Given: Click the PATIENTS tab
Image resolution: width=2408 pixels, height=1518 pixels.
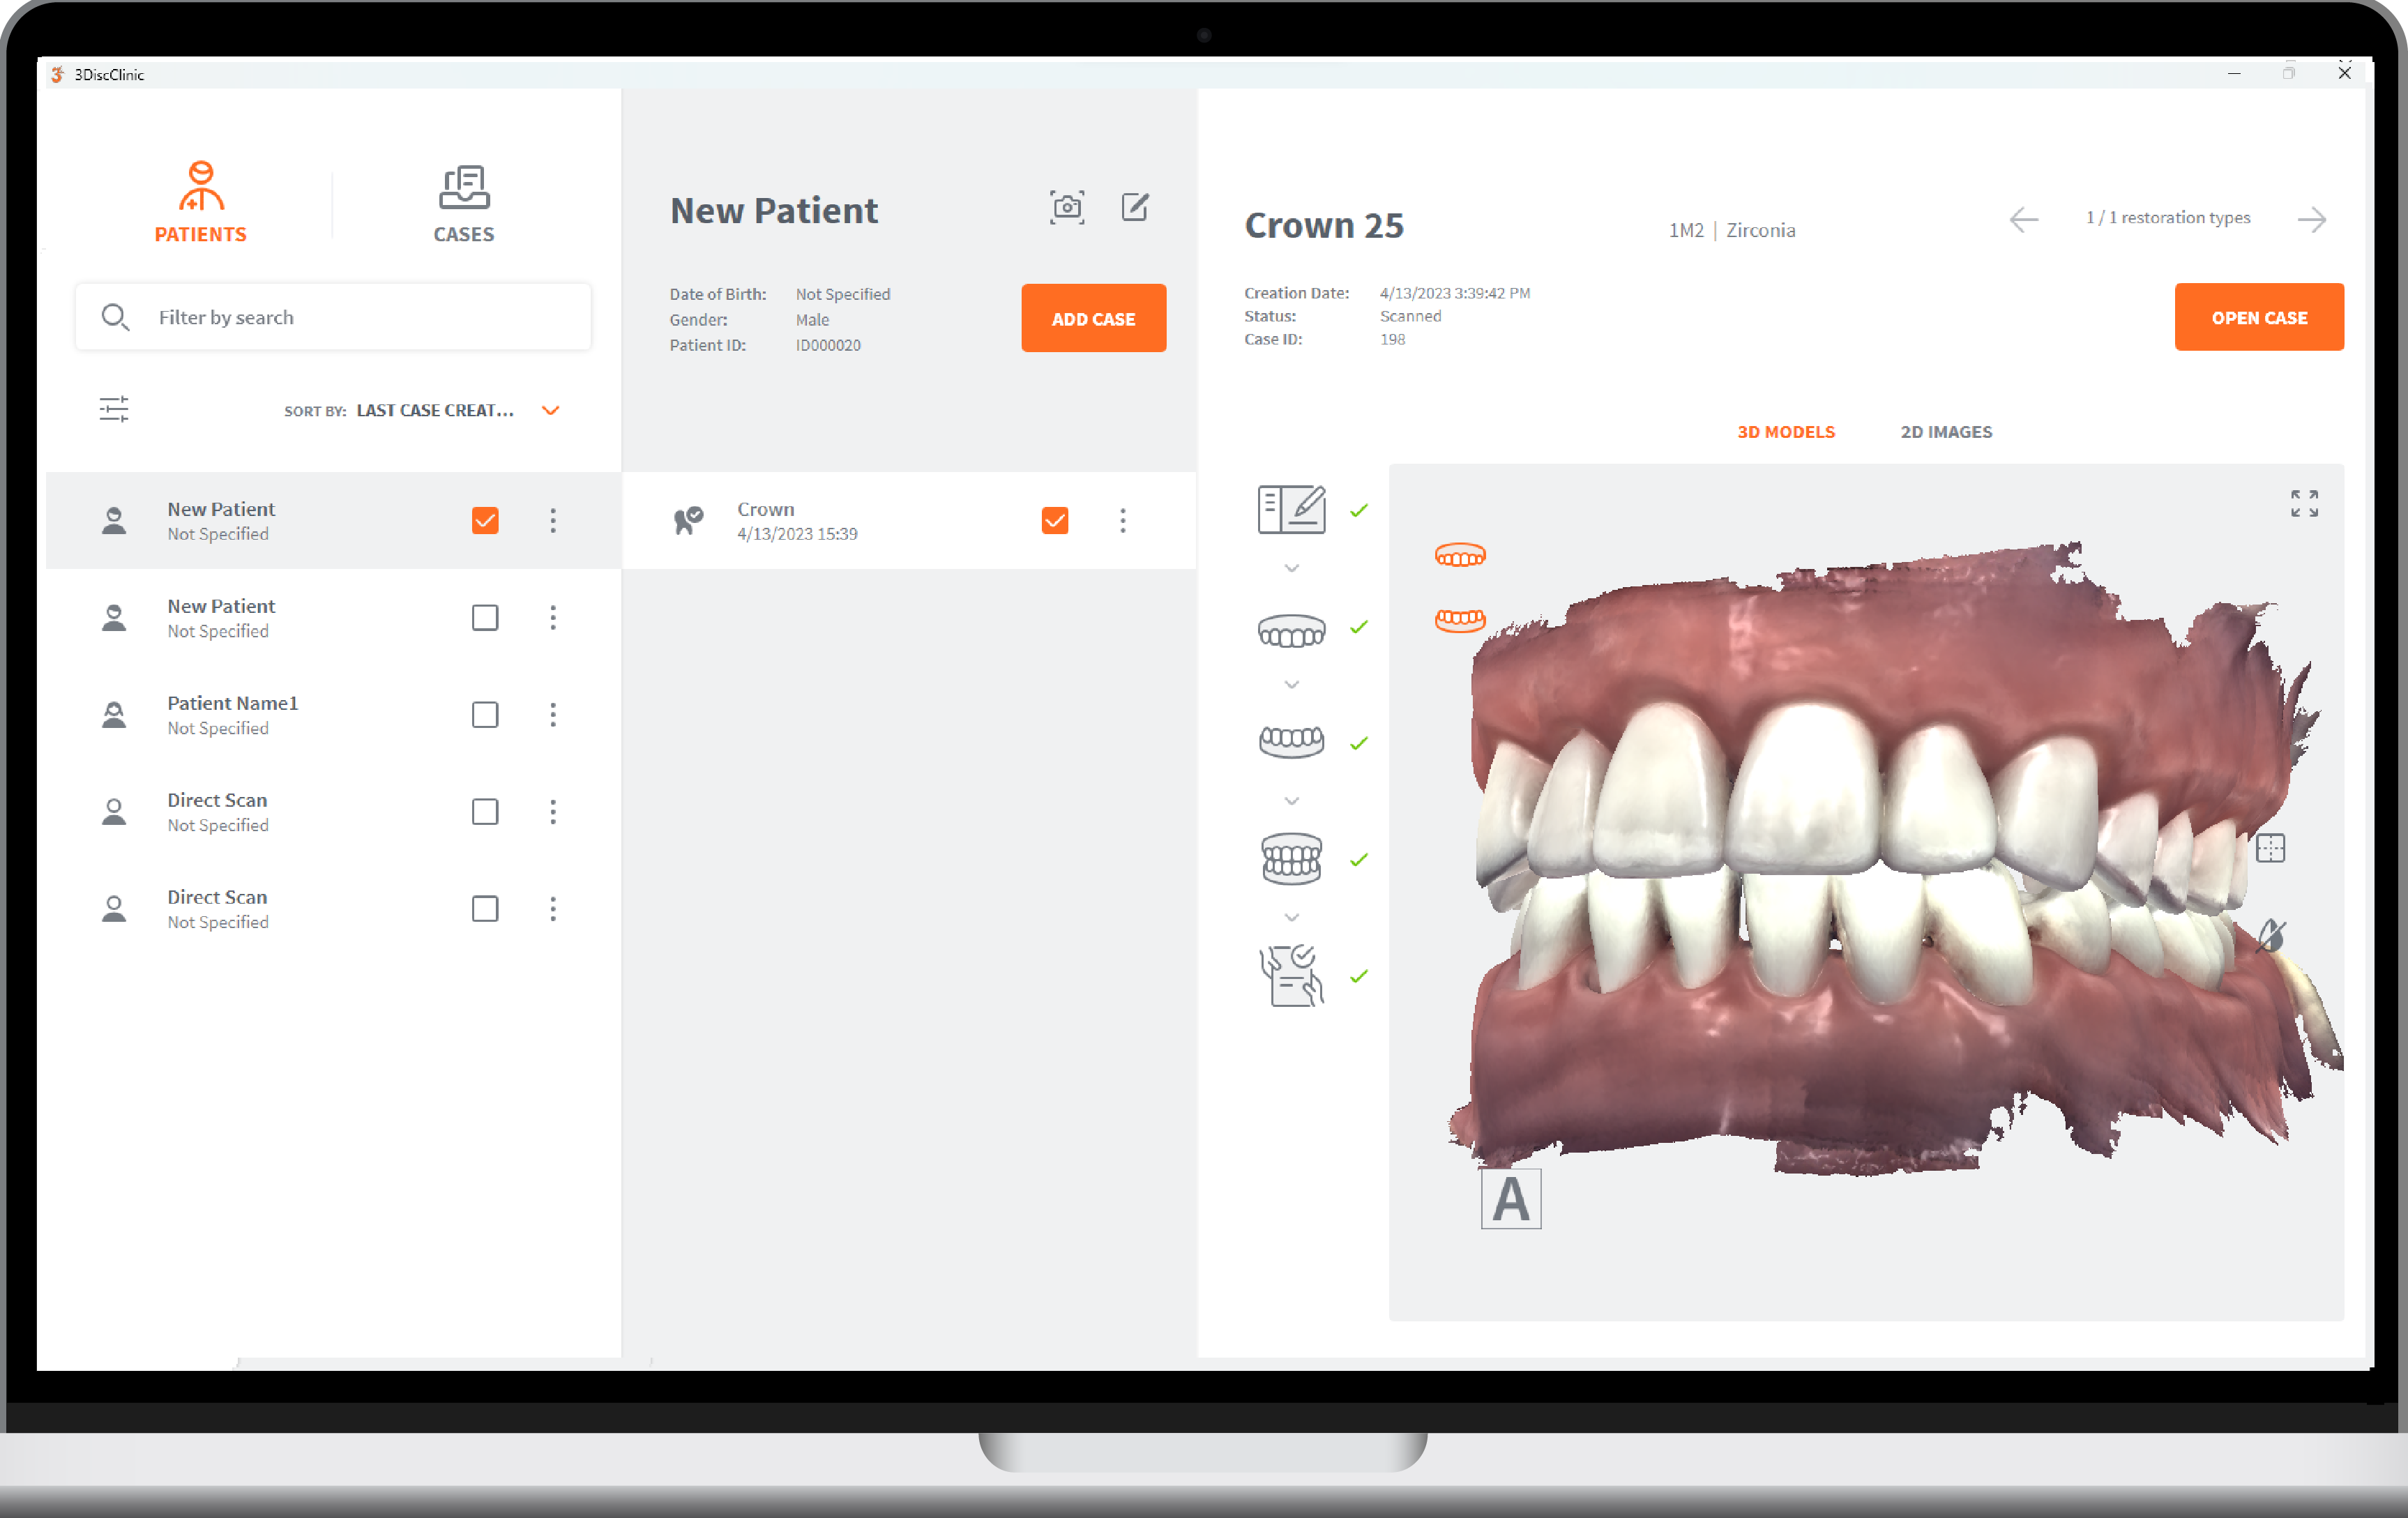Looking at the screenshot, I should [x=199, y=201].
